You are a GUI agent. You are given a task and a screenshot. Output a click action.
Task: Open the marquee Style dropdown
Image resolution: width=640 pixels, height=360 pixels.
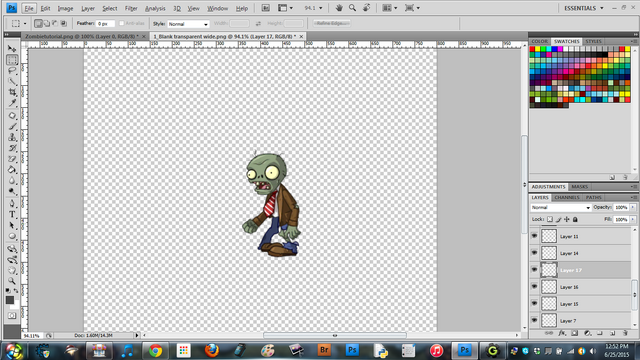pyautogui.click(x=188, y=24)
